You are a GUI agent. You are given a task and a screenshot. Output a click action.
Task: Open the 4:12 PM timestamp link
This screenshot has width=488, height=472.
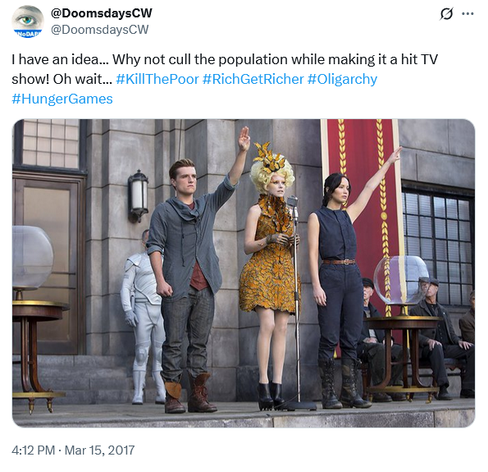(x=33, y=450)
